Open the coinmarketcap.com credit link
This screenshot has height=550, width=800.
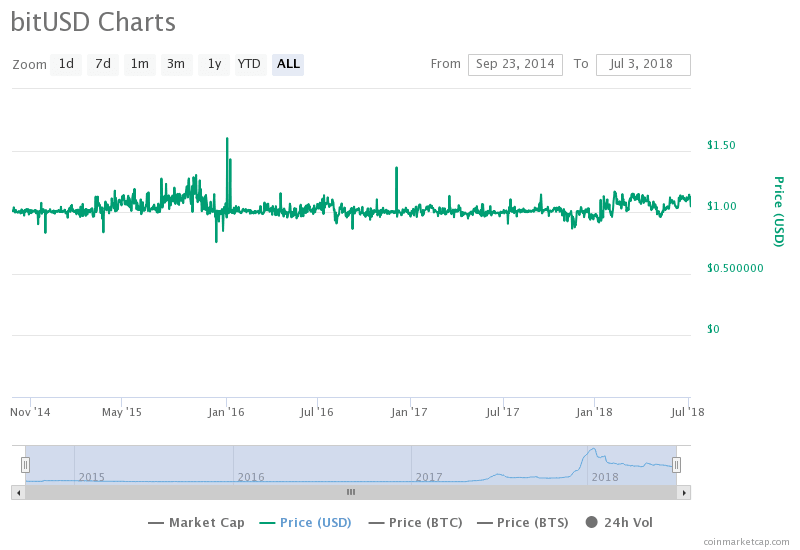(745, 541)
